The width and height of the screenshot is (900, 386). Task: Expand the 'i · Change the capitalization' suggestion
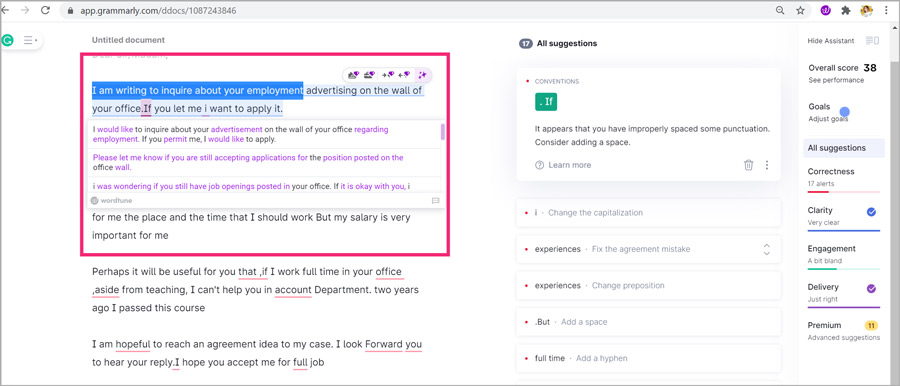click(x=649, y=213)
